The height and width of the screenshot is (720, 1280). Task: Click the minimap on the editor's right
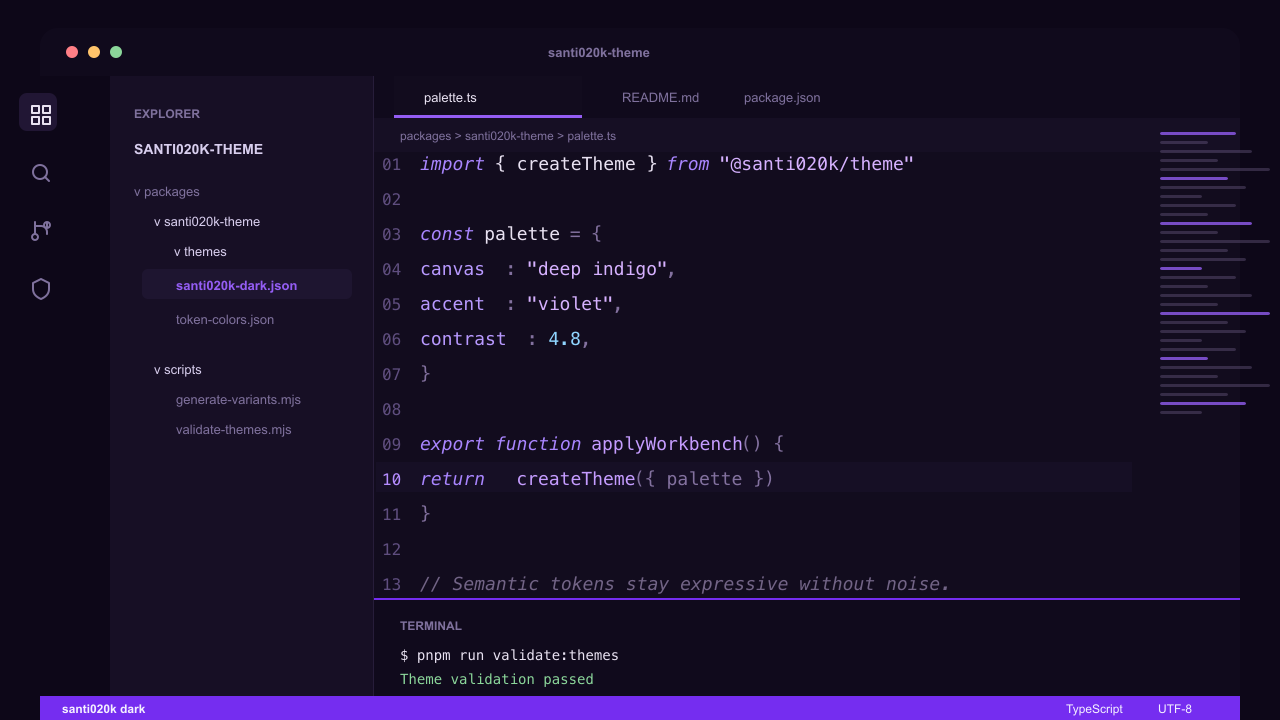pos(1214,272)
